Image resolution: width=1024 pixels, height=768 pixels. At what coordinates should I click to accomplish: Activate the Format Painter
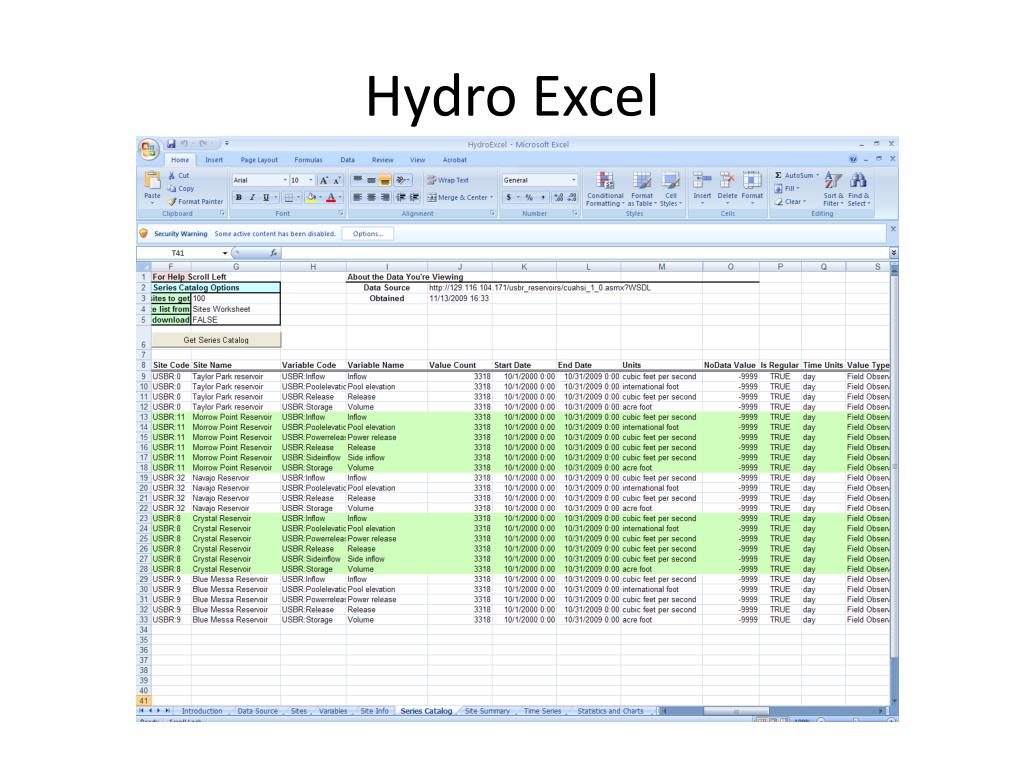click(x=195, y=201)
